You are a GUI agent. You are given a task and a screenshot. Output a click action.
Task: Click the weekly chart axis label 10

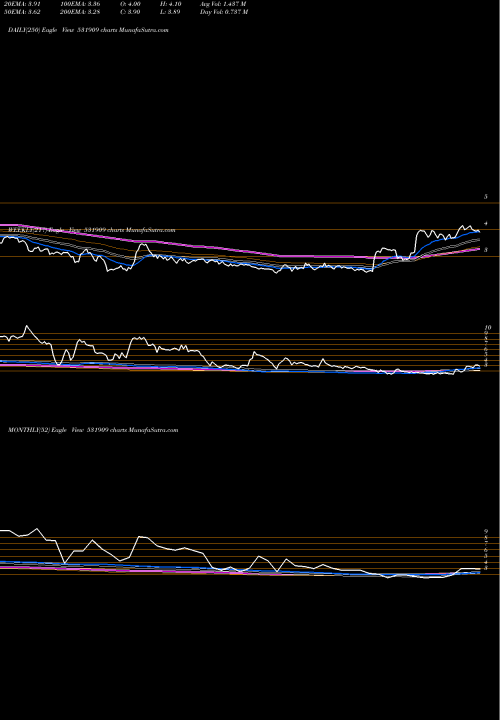point(488,328)
